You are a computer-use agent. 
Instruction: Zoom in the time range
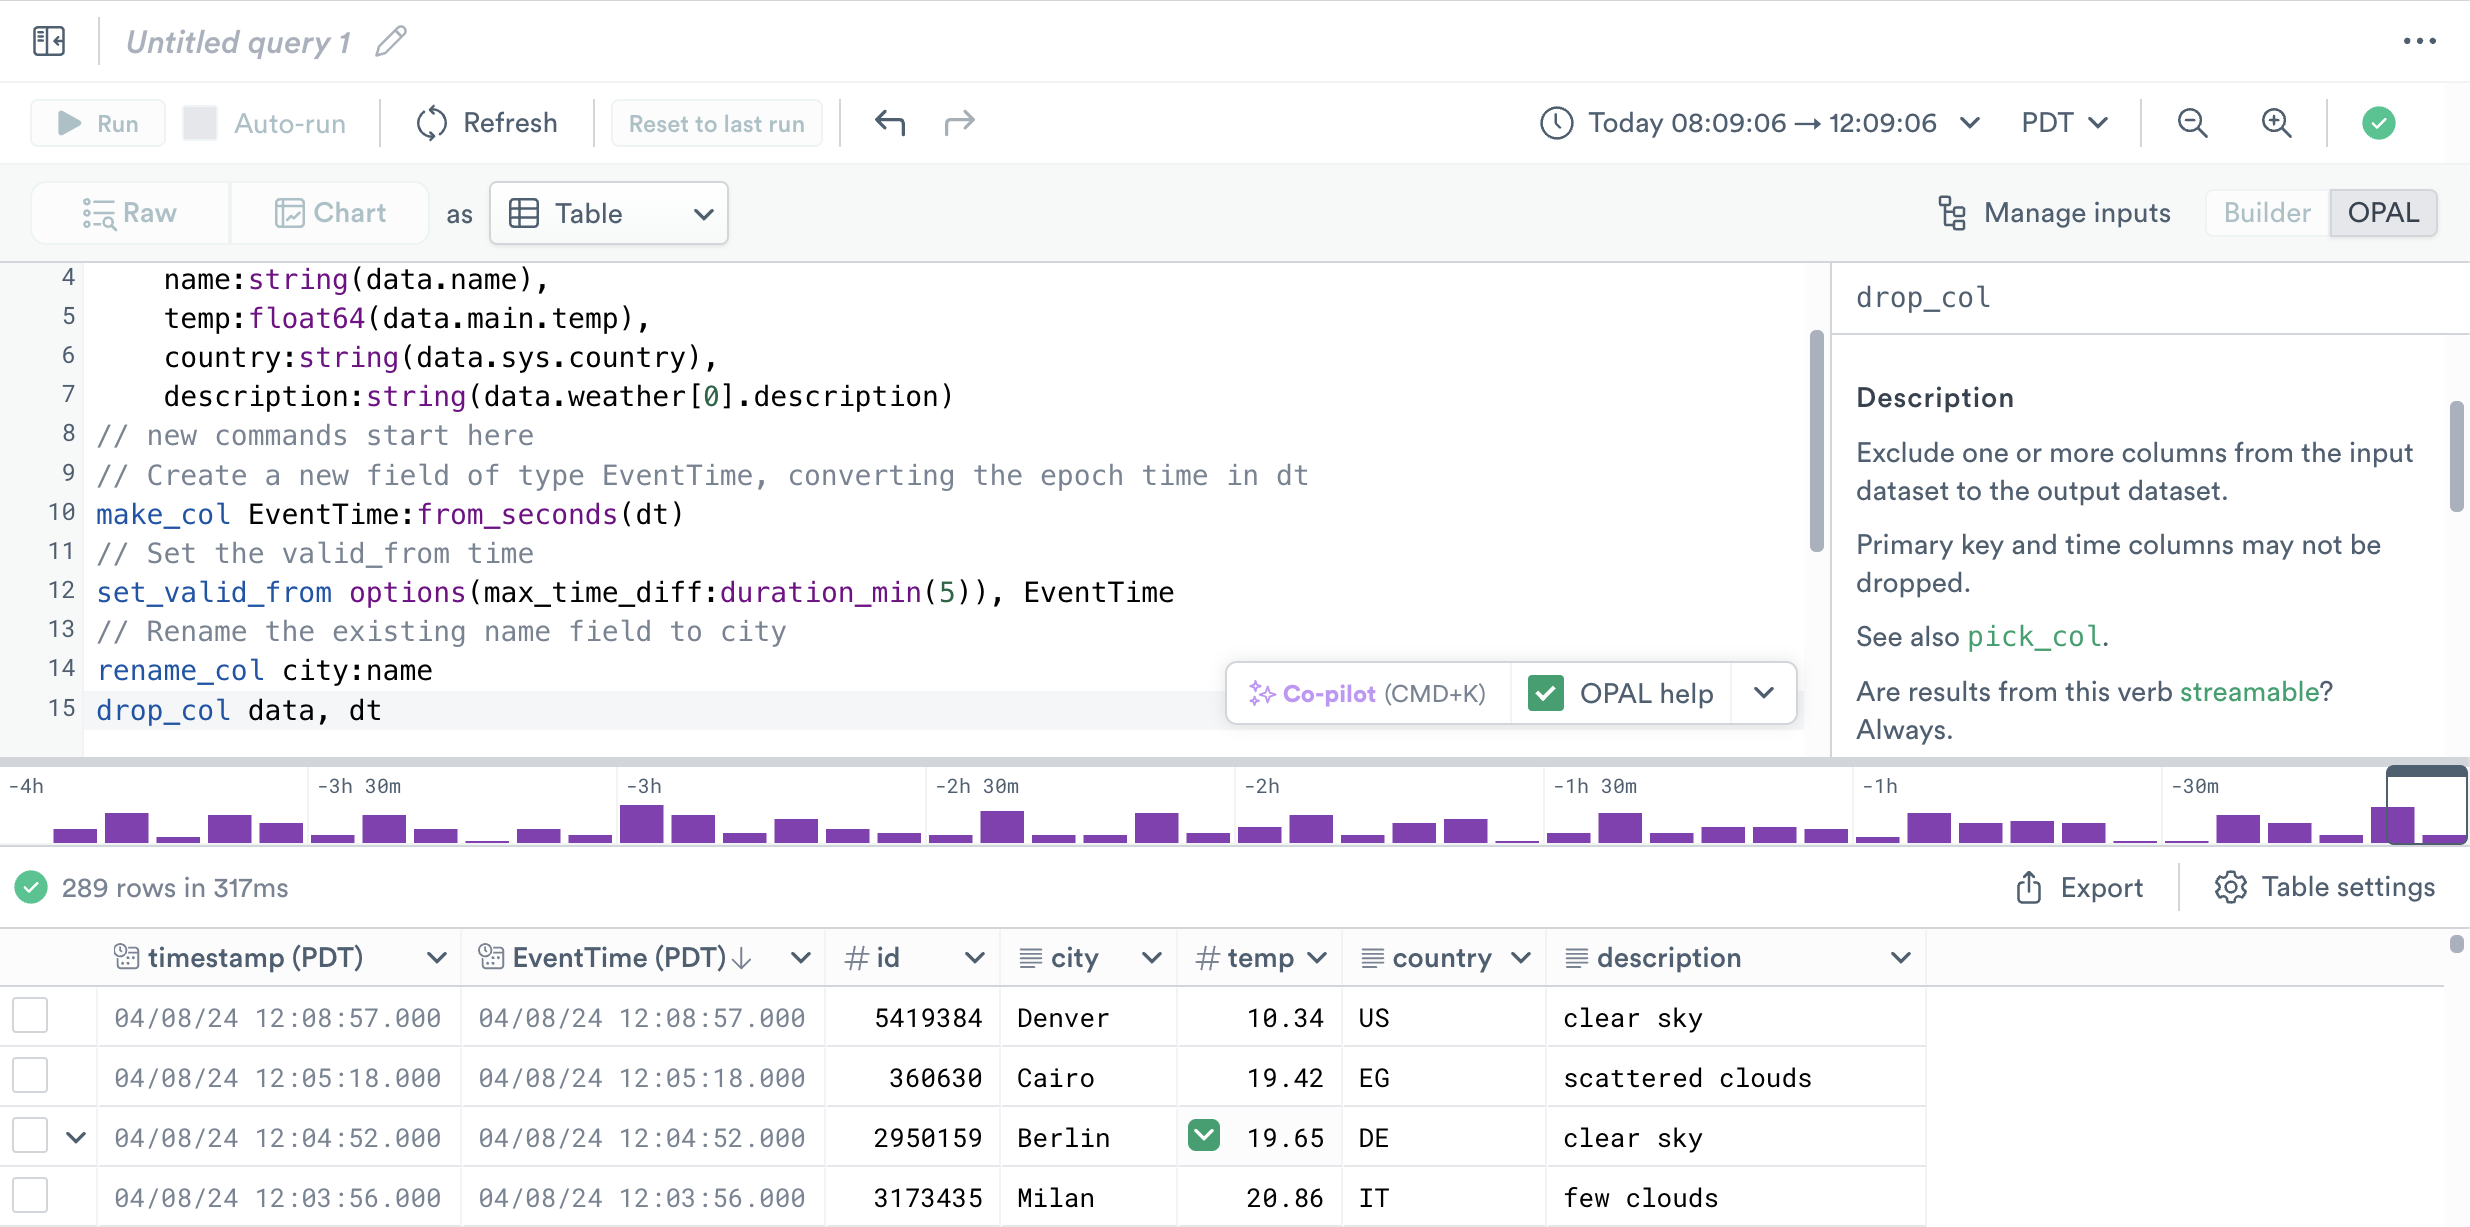click(2276, 123)
